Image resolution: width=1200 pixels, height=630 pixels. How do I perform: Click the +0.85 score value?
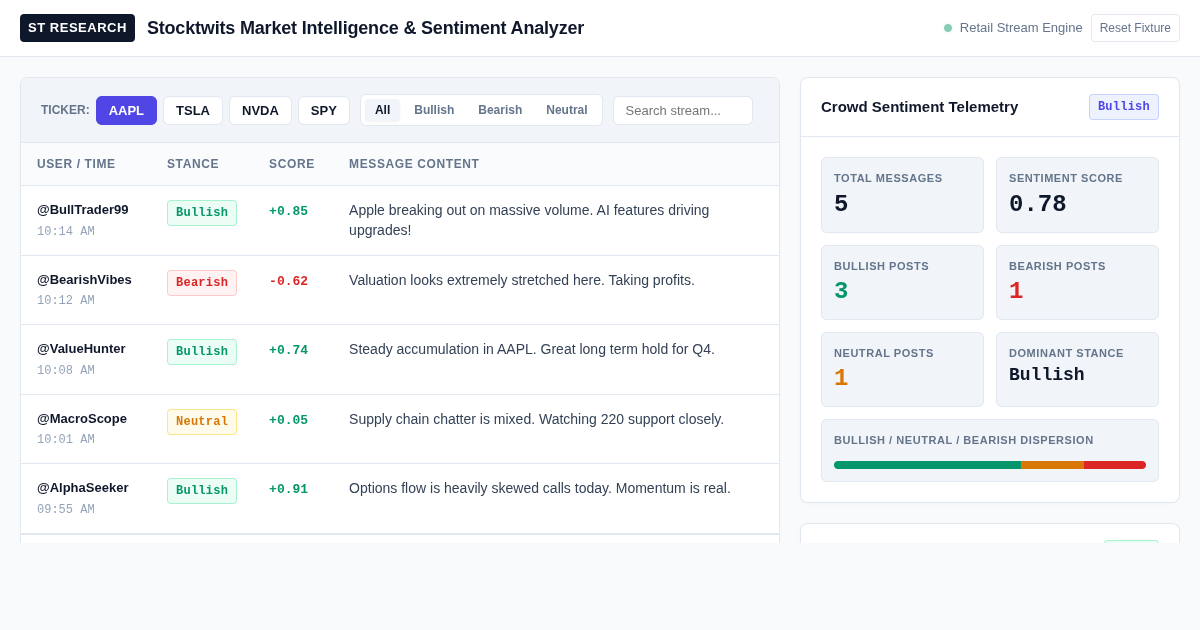pyautogui.click(x=289, y=212)
